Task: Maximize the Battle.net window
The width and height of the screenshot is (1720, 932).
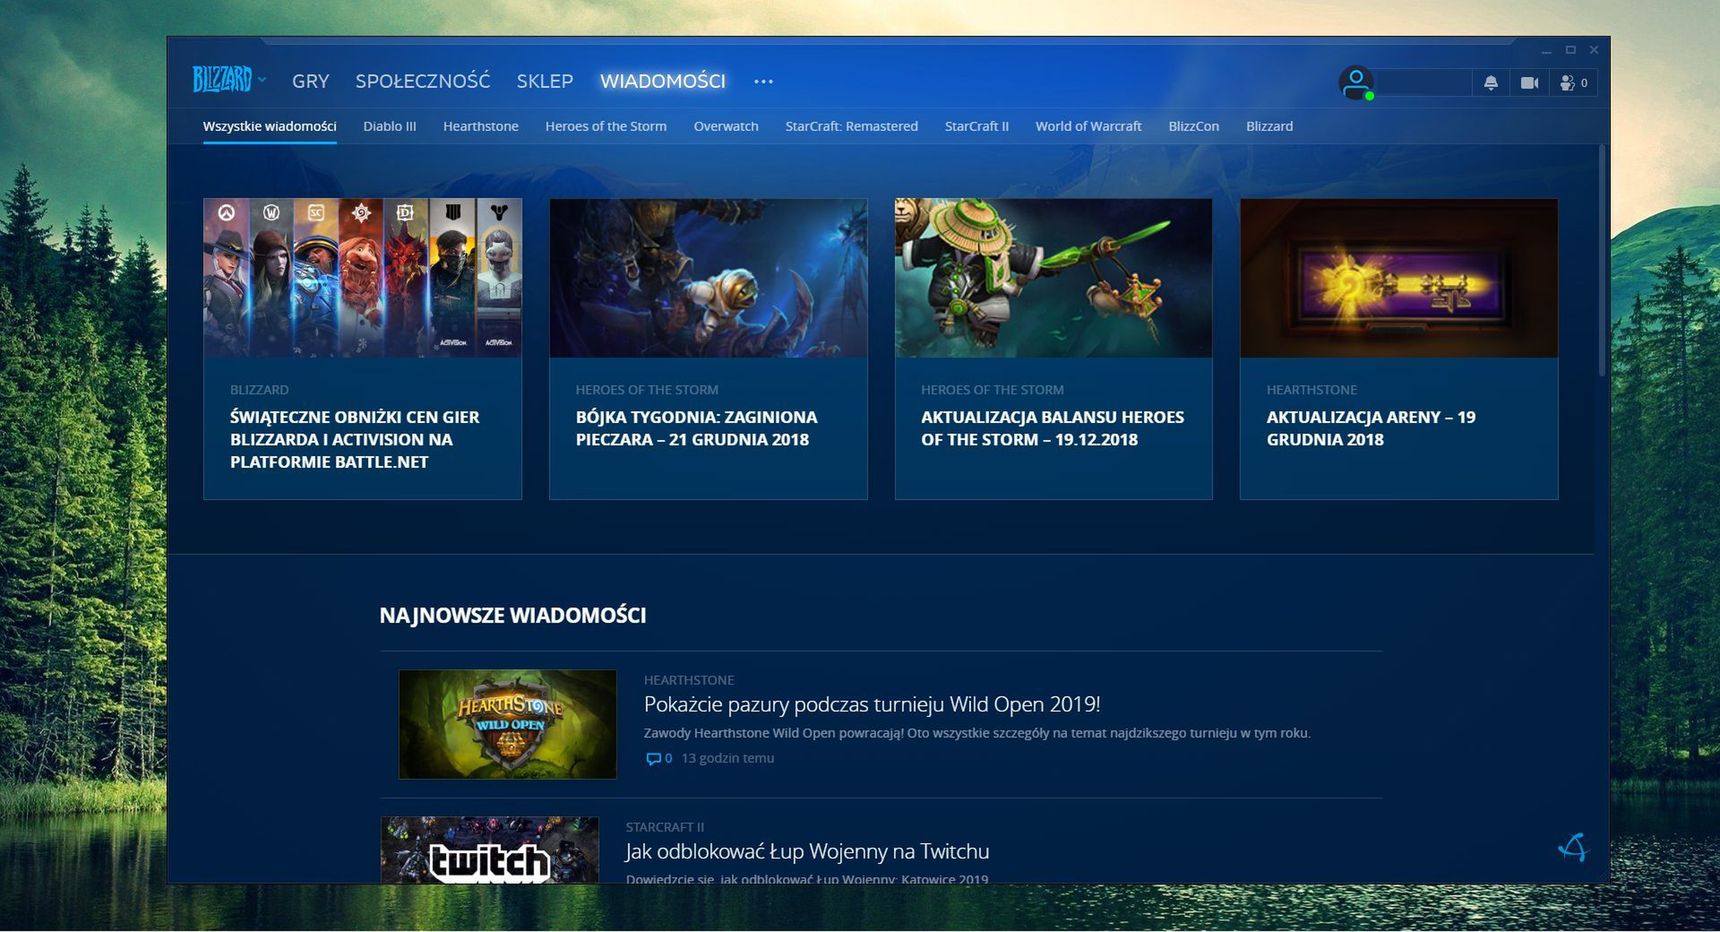Action: point(1570,50)
